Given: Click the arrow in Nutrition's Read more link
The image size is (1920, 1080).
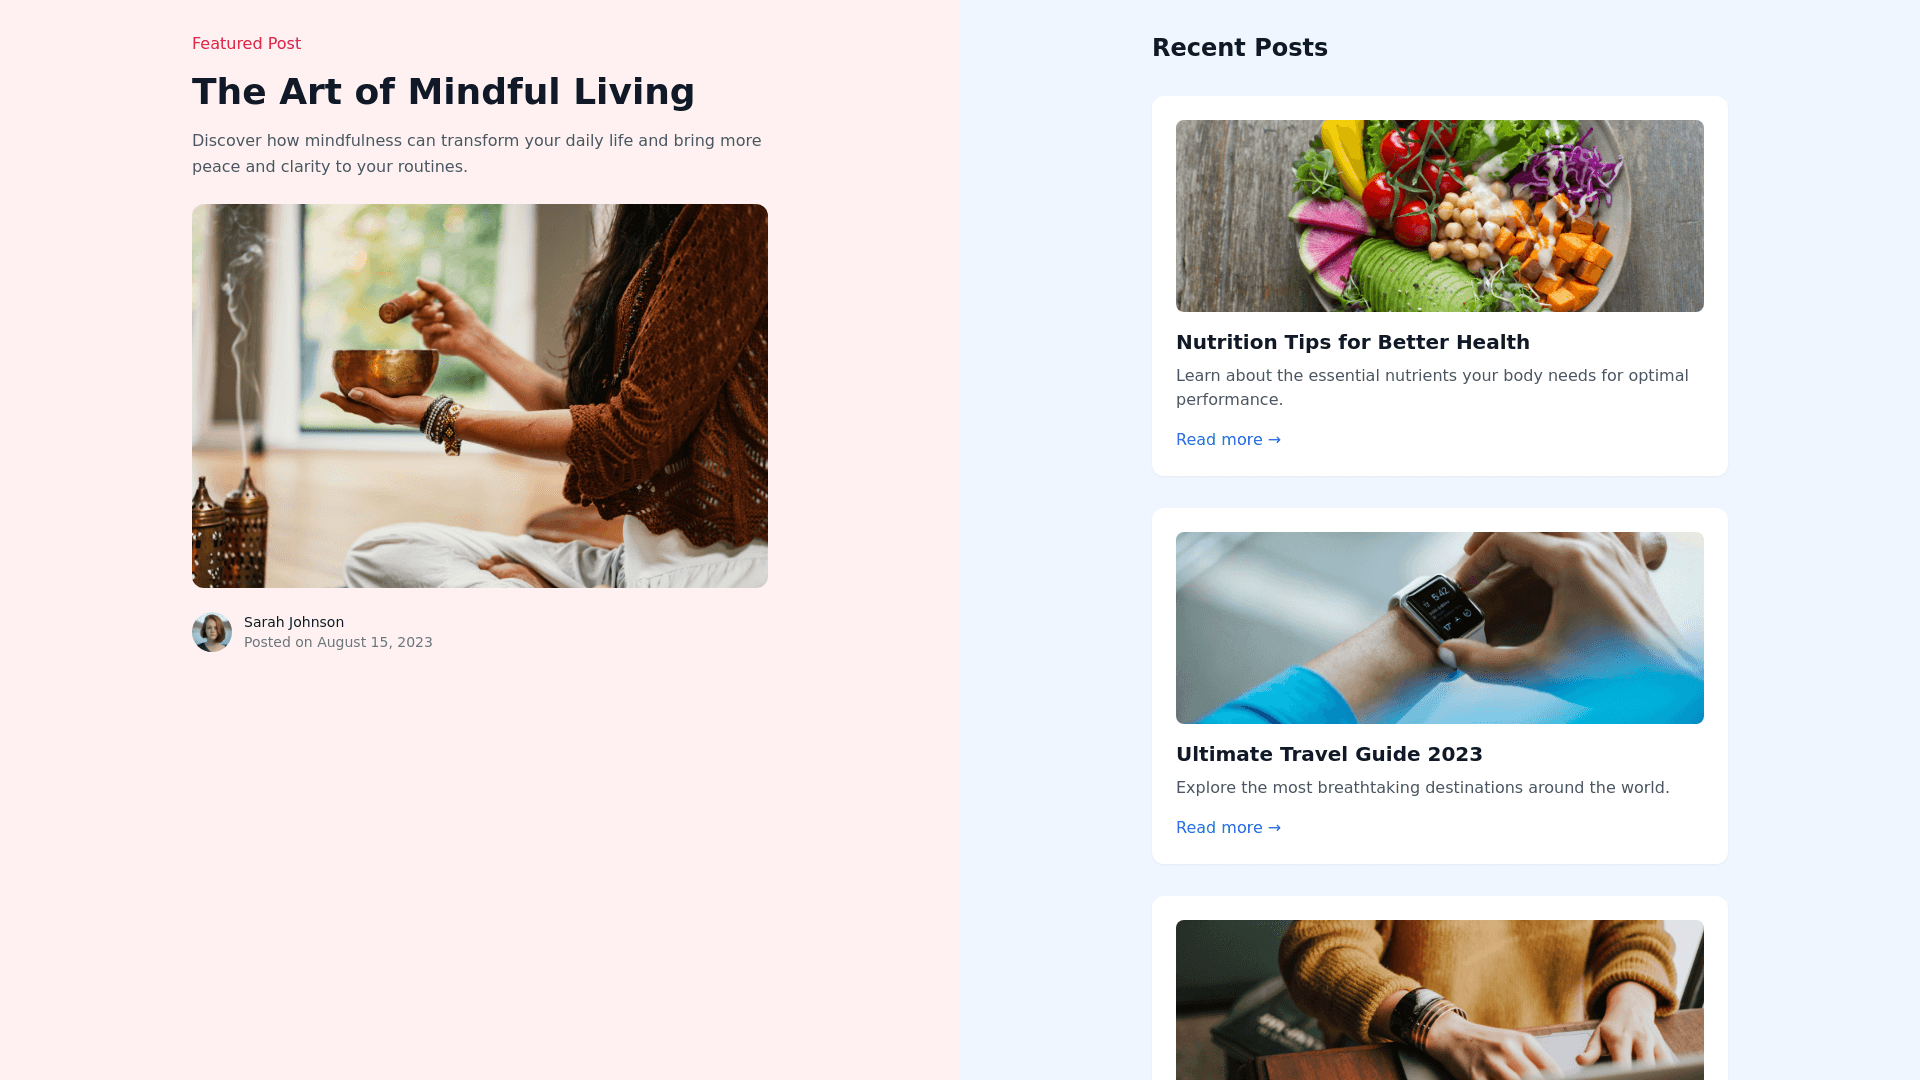Looking at the screenshot, I should pos(1274,440).
